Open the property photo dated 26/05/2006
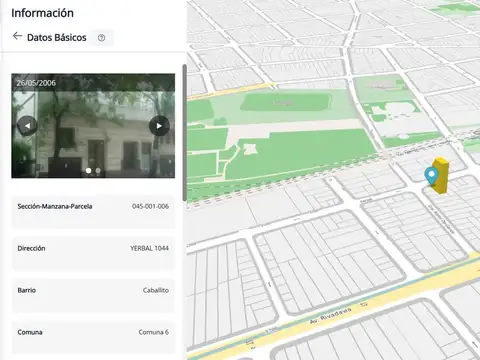Screen dimensions: 480x360 (93, 126)
